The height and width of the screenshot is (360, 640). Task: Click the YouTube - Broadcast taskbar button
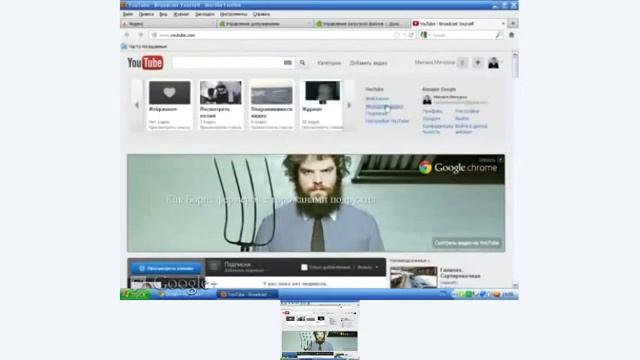247,294
